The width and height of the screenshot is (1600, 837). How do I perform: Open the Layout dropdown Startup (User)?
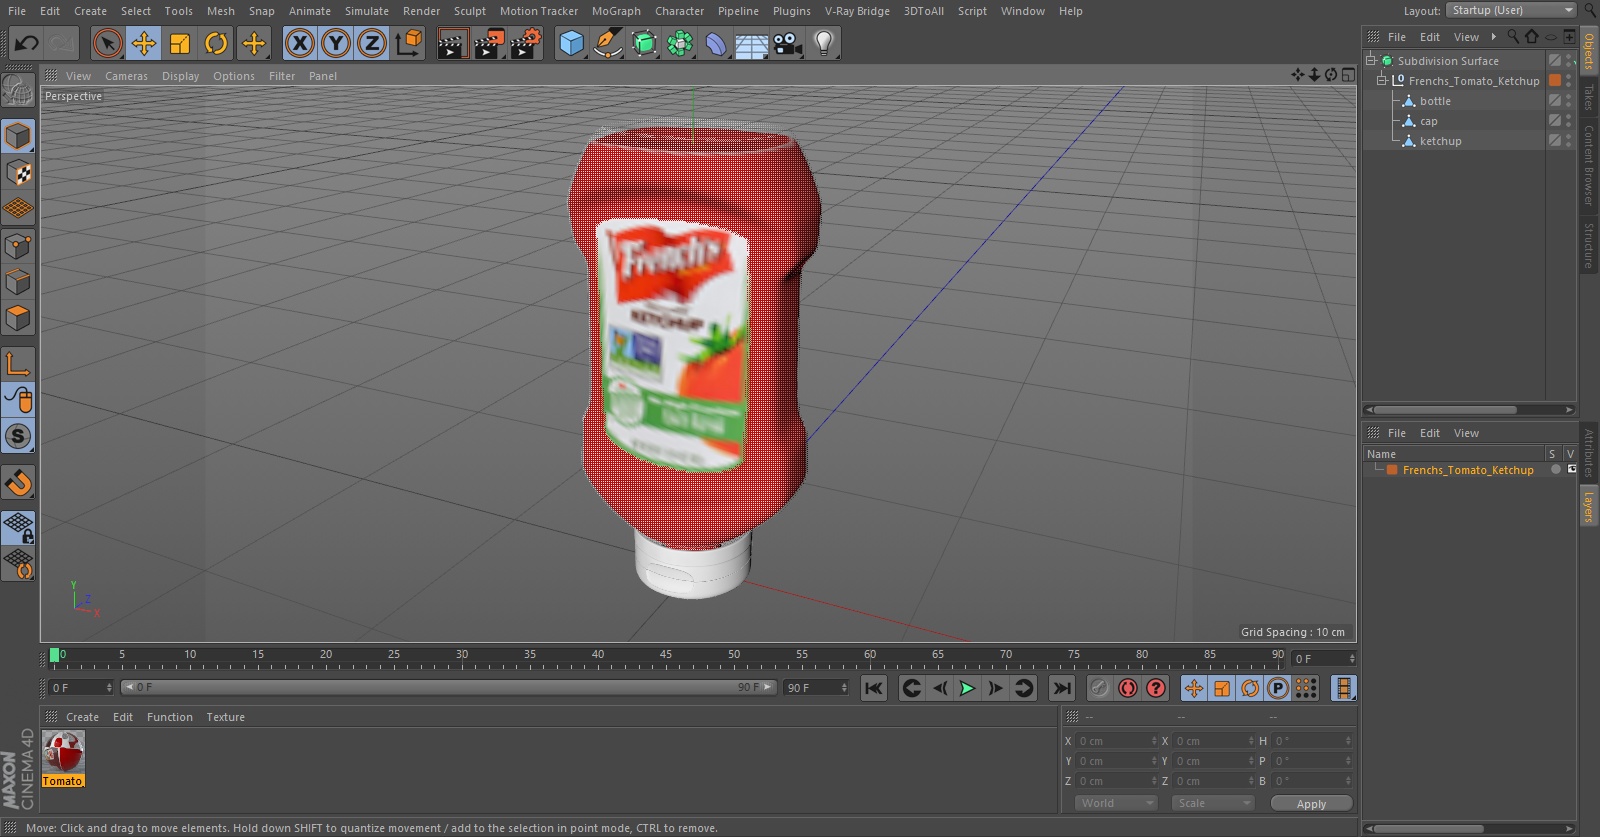pyautogui.click(x=1511, y=10)
